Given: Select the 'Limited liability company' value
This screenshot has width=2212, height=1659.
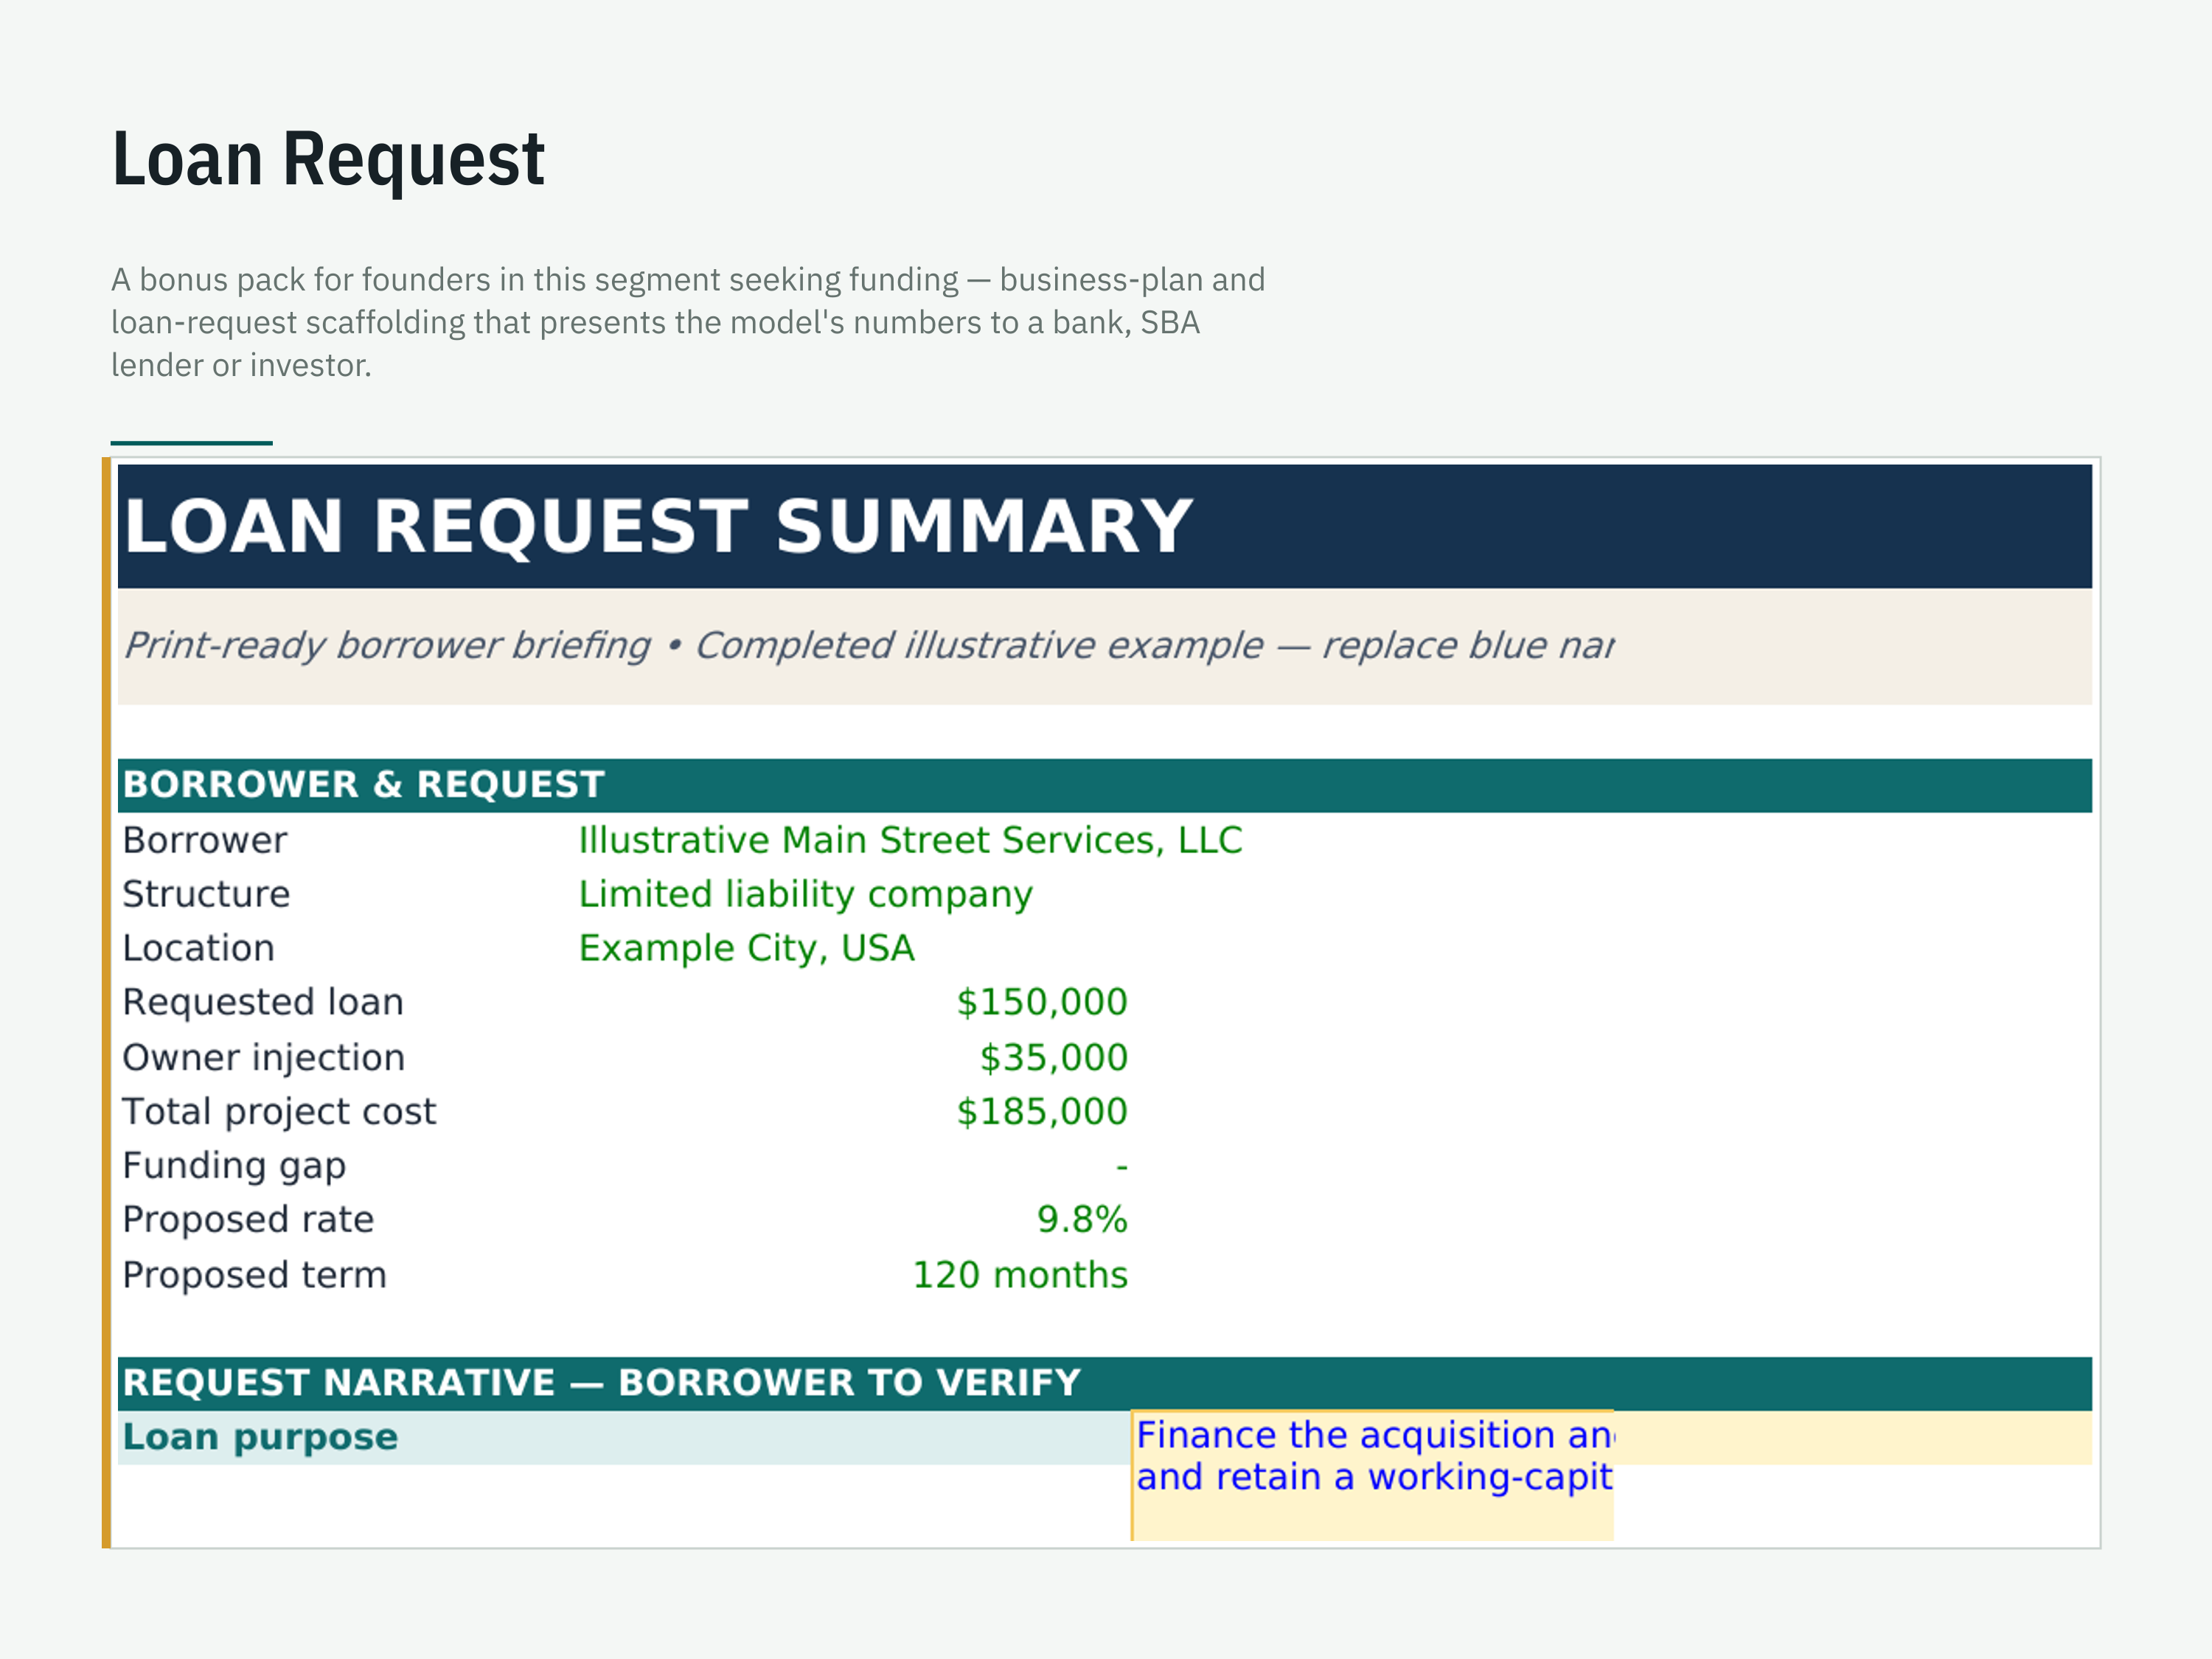Looking at the screenshot, I should coord(805,895).
